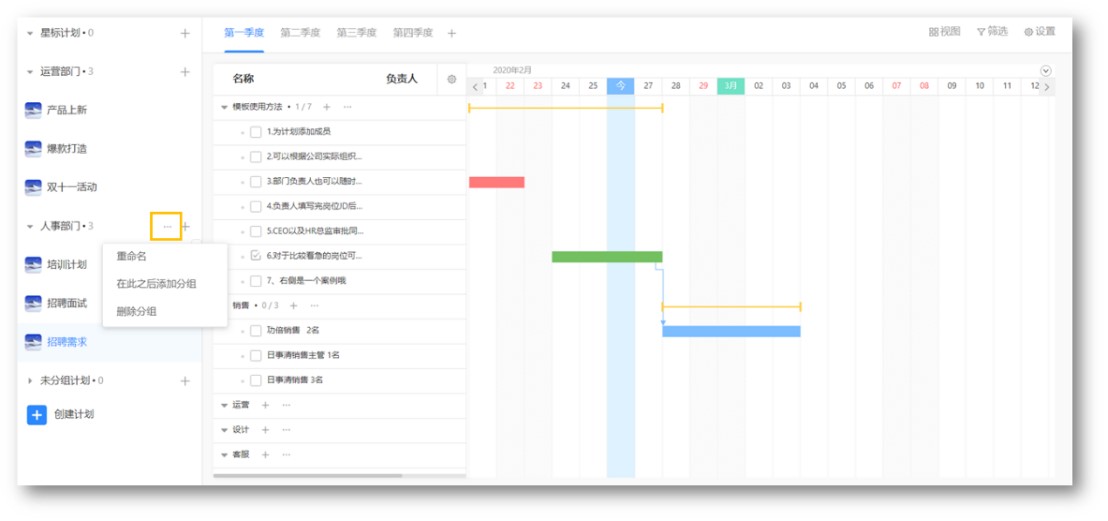The width and height of the screenshot is (1108, 521).
Task: Open more options for 运营 group
Action: click(x=286, y=405)
